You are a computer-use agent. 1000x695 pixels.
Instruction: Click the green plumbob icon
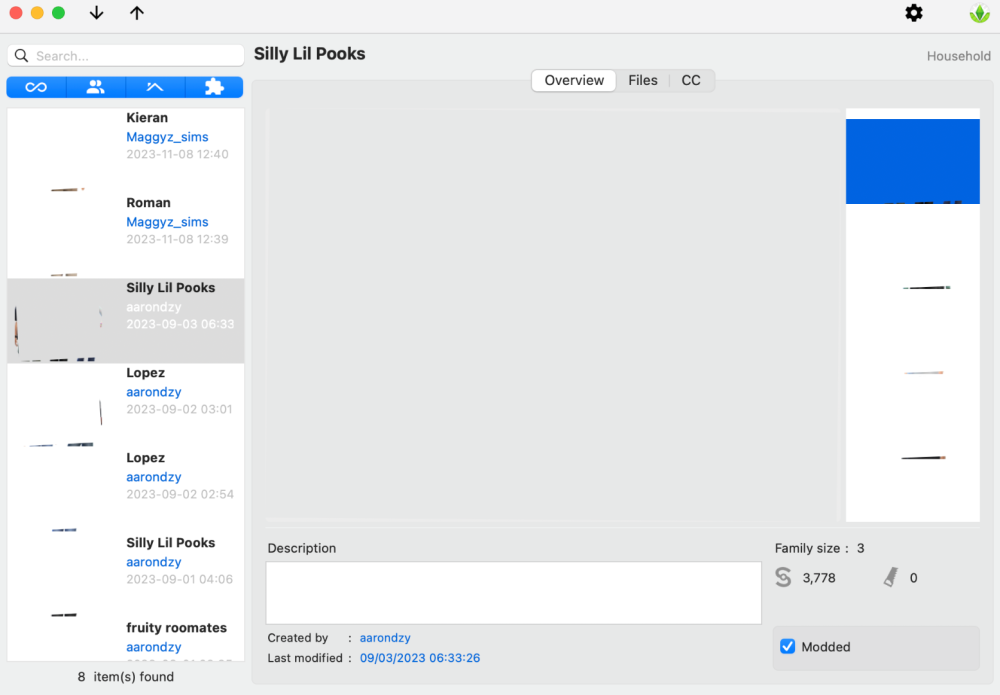pos(980,13)
